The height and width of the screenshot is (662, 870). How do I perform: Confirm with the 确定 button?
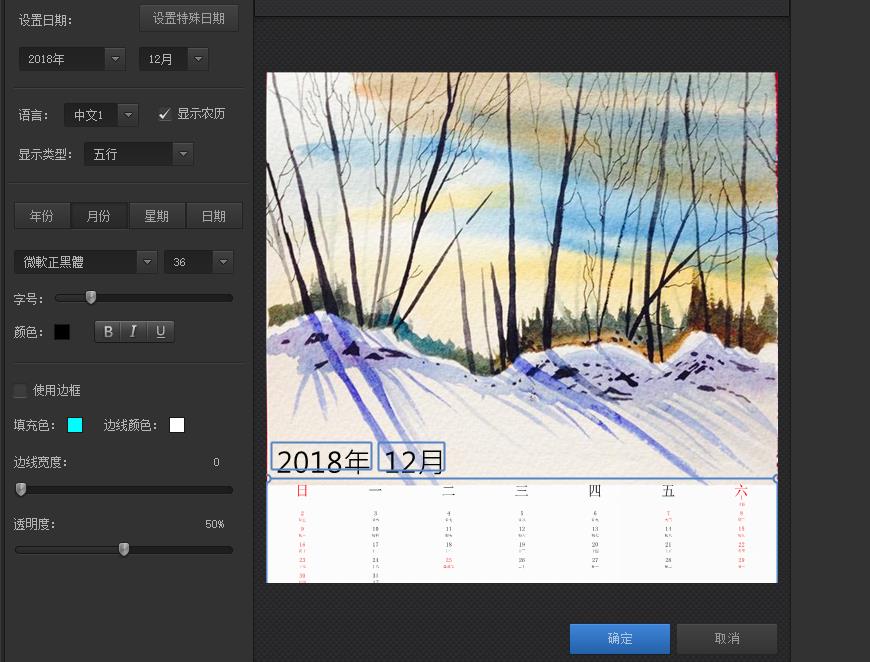(x=620, y=639)
